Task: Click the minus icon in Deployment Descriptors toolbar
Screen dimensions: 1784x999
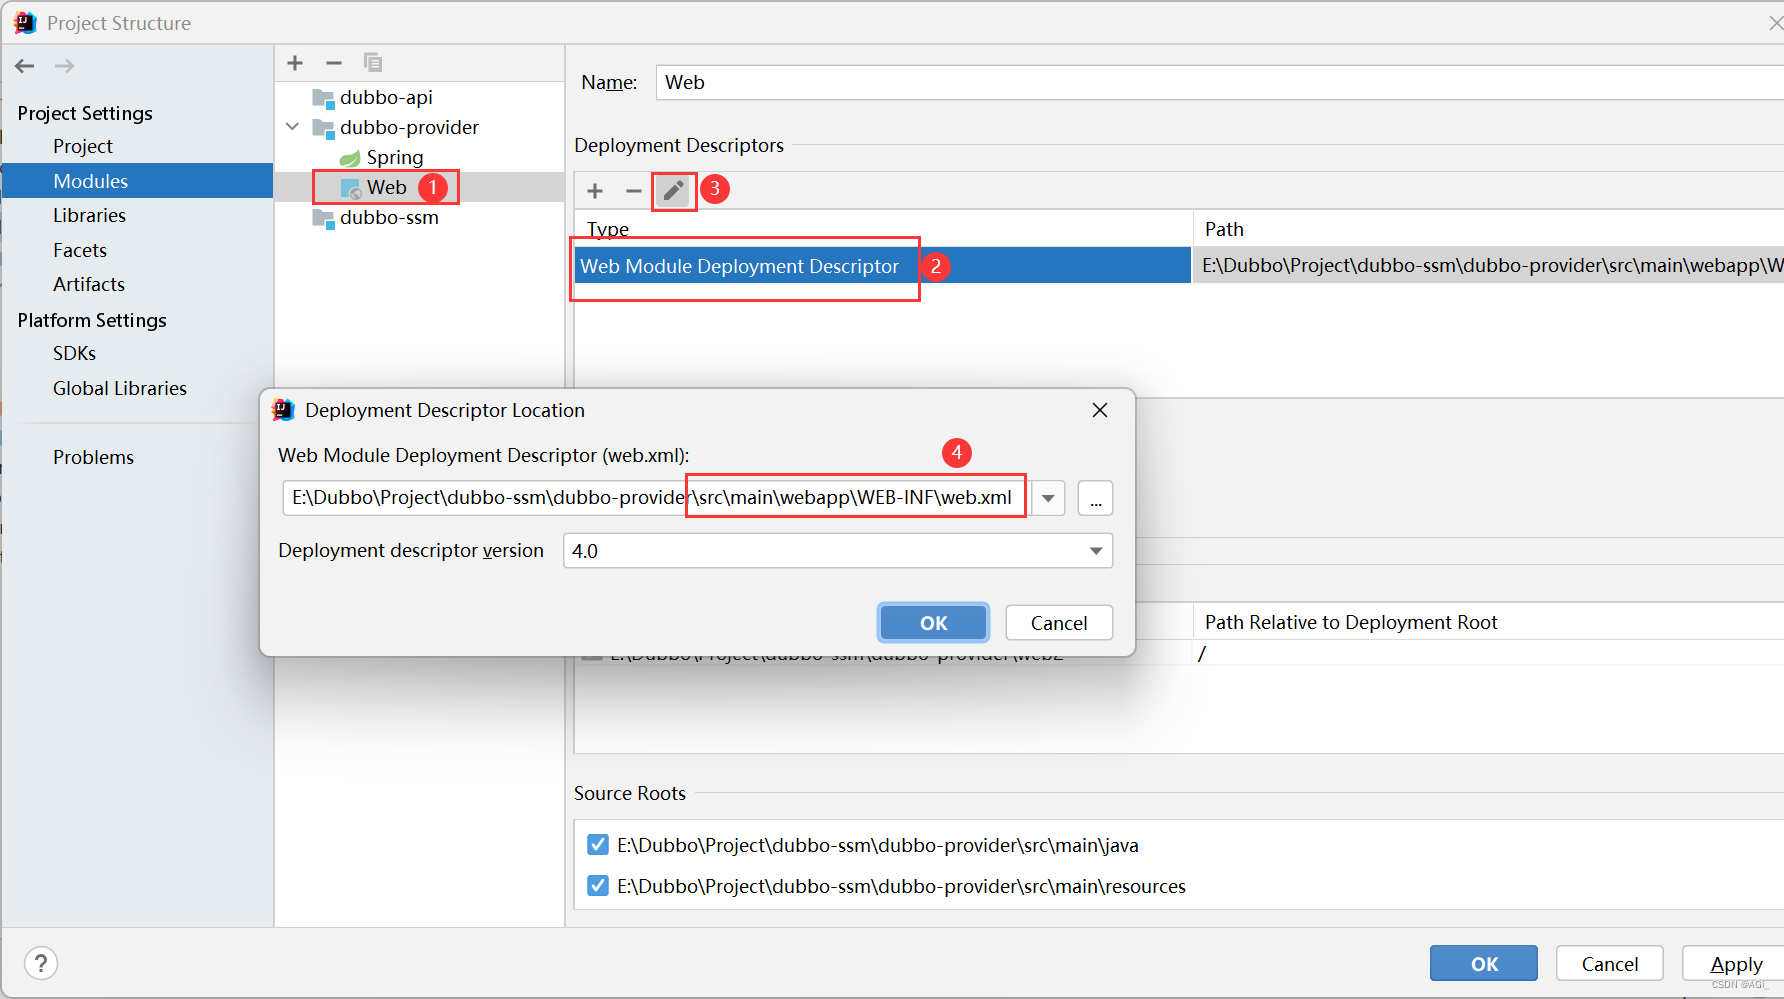Action: pyautogui.click(x=633, y=190)
